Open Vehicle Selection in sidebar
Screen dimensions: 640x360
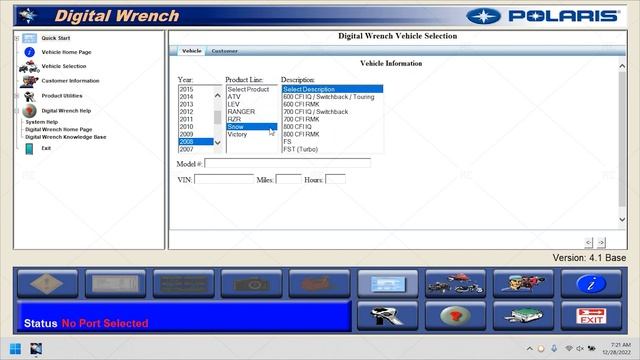[64, 66]
